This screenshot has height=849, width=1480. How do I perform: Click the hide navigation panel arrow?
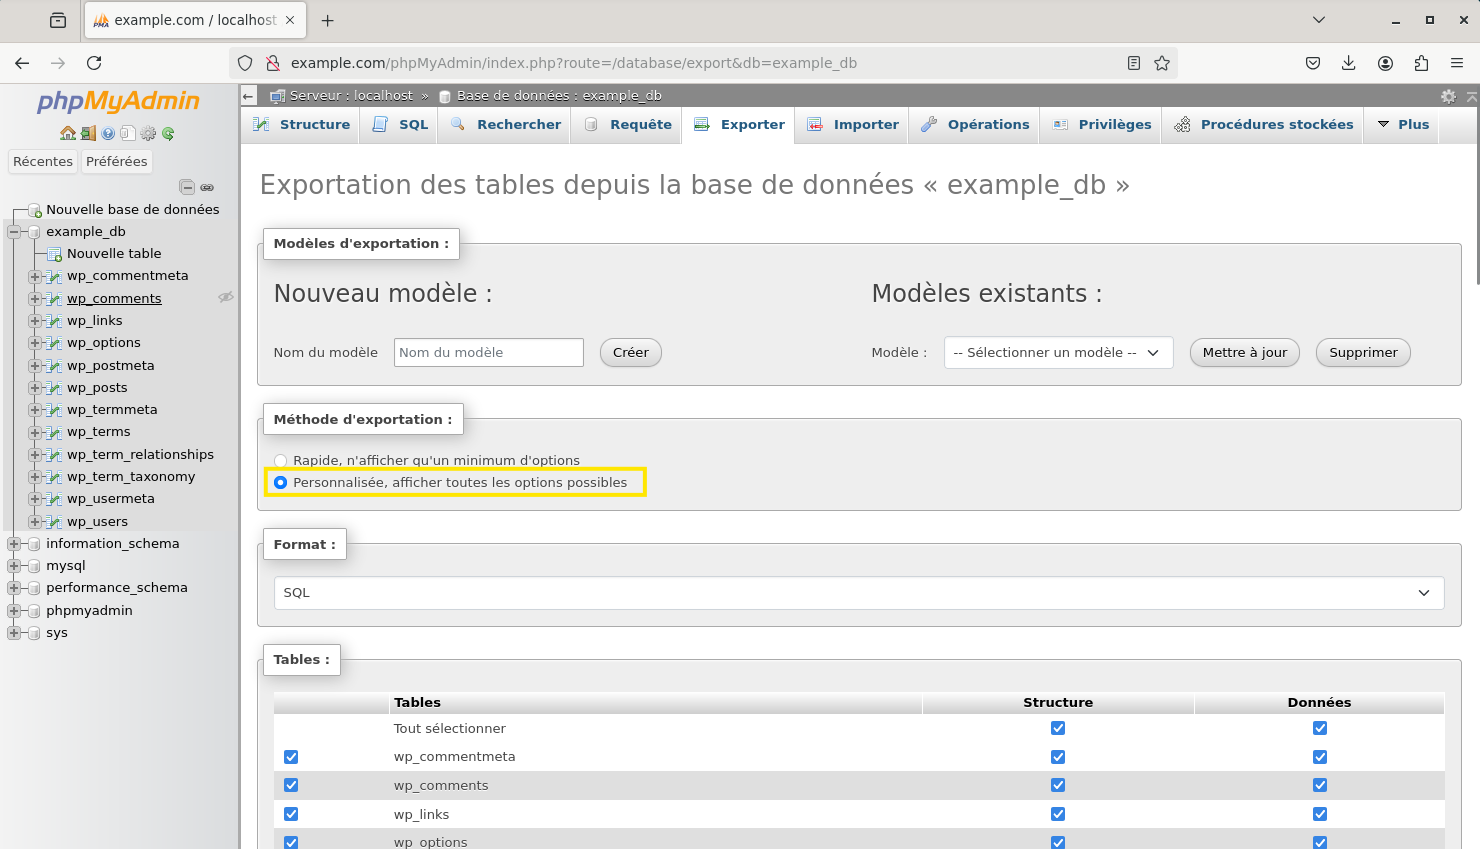click(249, 96)
